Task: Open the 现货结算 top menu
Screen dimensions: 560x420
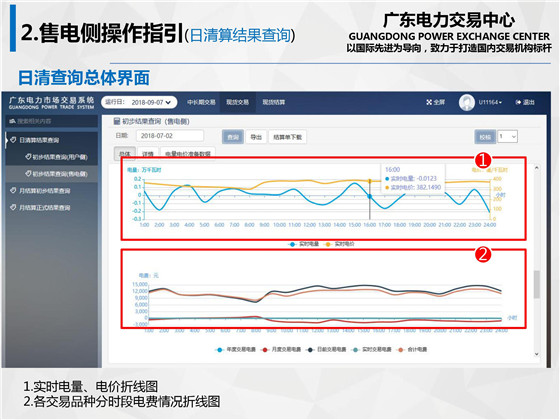Action: tap(274, 102)
